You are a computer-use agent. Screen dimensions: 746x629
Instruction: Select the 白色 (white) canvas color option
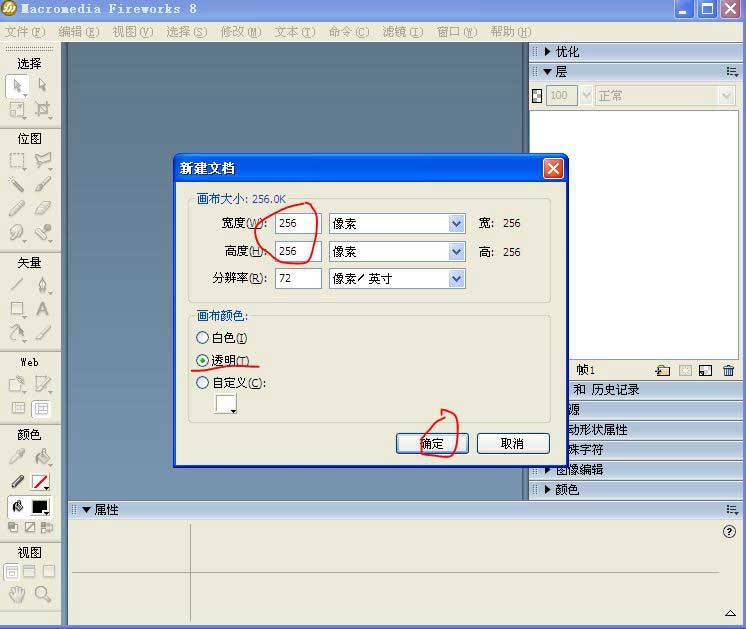point(203,338)
